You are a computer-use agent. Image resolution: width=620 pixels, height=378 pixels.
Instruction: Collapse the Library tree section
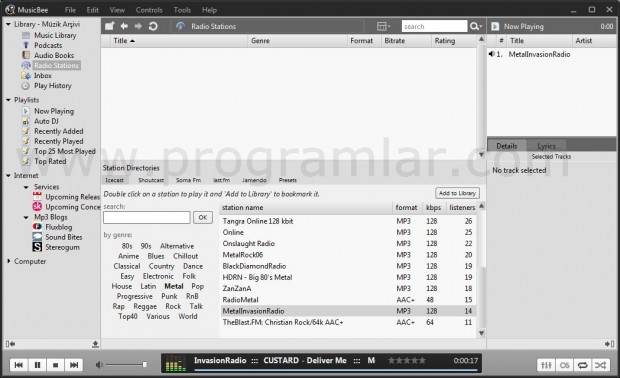point(8,25)
